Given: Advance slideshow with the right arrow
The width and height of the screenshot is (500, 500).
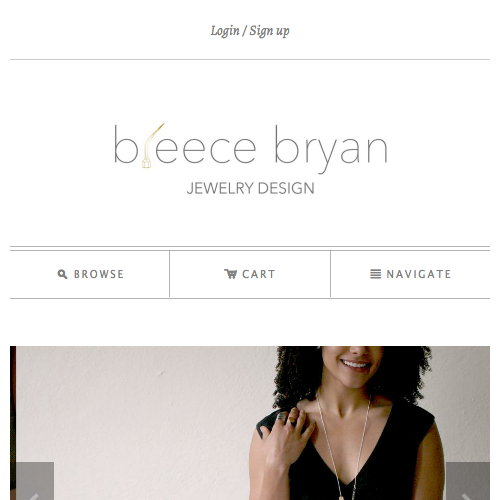Looking at the screenshot, I should (x=468, y=481).
